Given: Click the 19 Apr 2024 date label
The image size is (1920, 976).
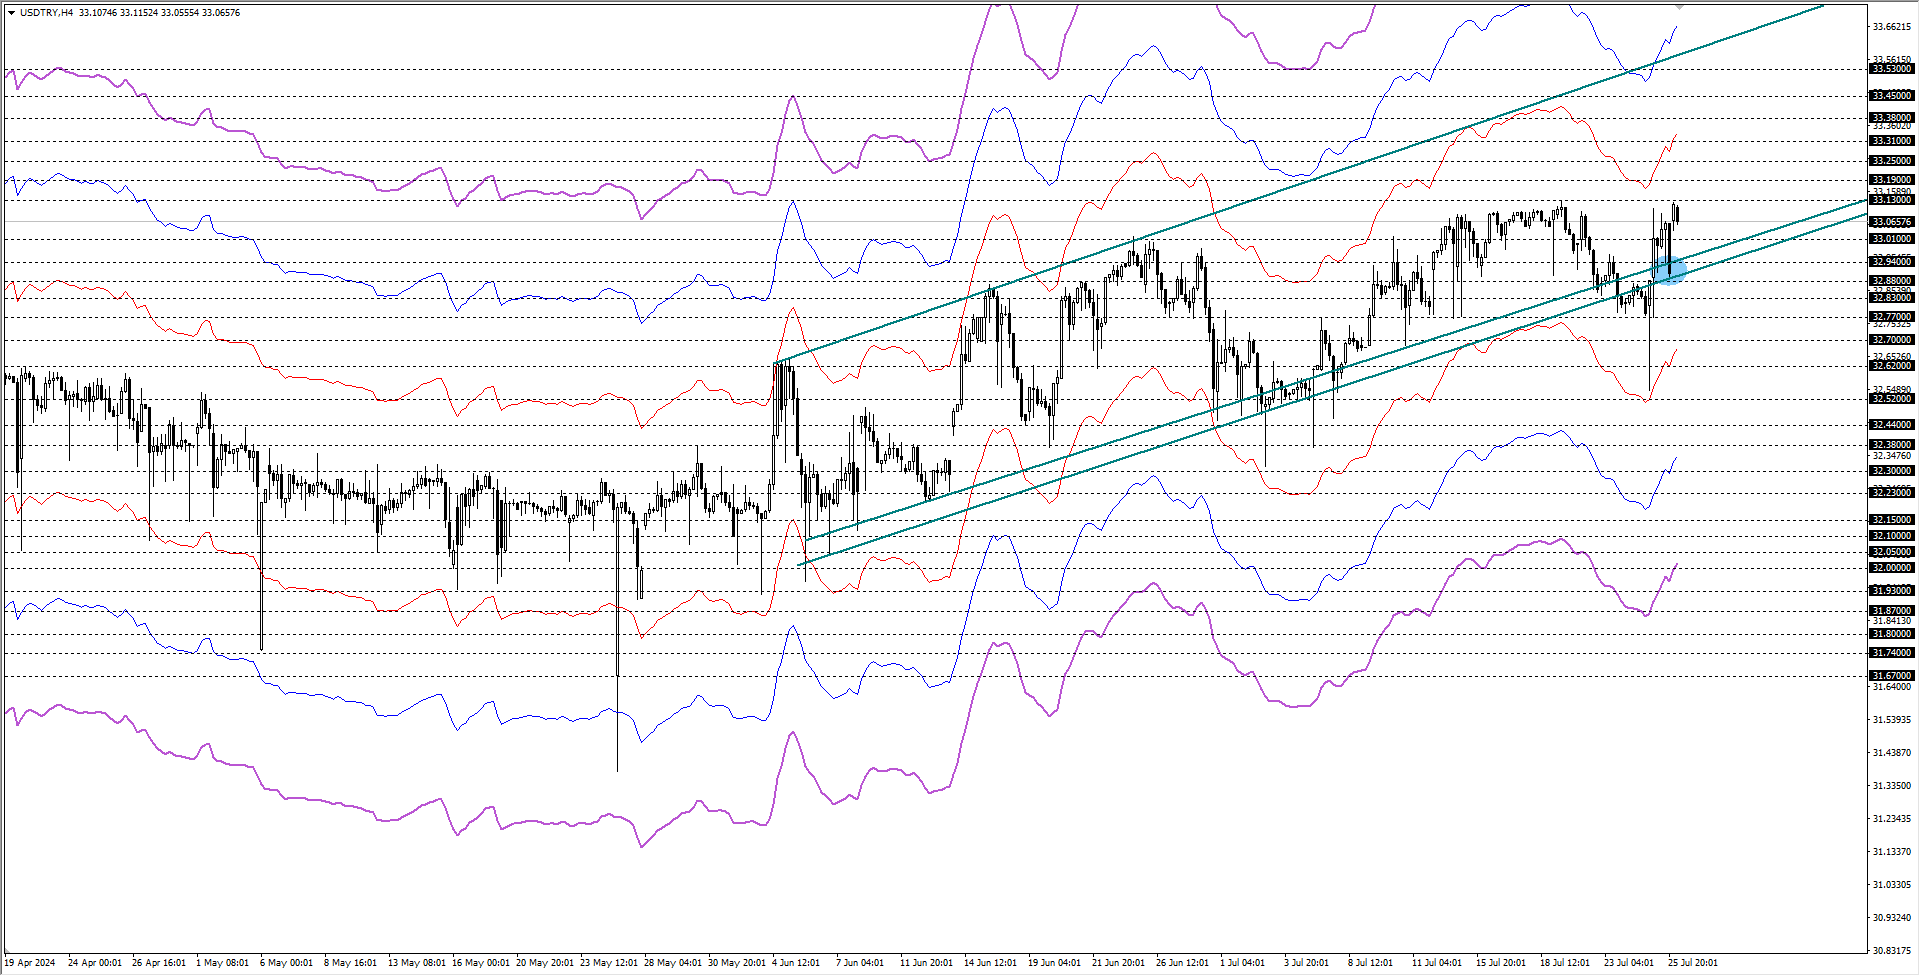Looking at the screenshot, I should pyautogui.click(x=30, y=963).
